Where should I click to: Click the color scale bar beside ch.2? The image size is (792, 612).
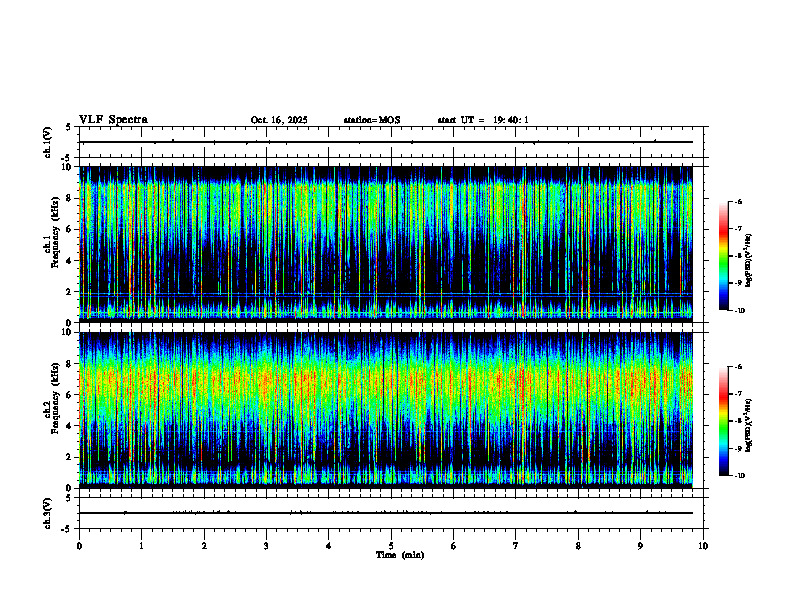pyautogui.click(x=723, y=421)
